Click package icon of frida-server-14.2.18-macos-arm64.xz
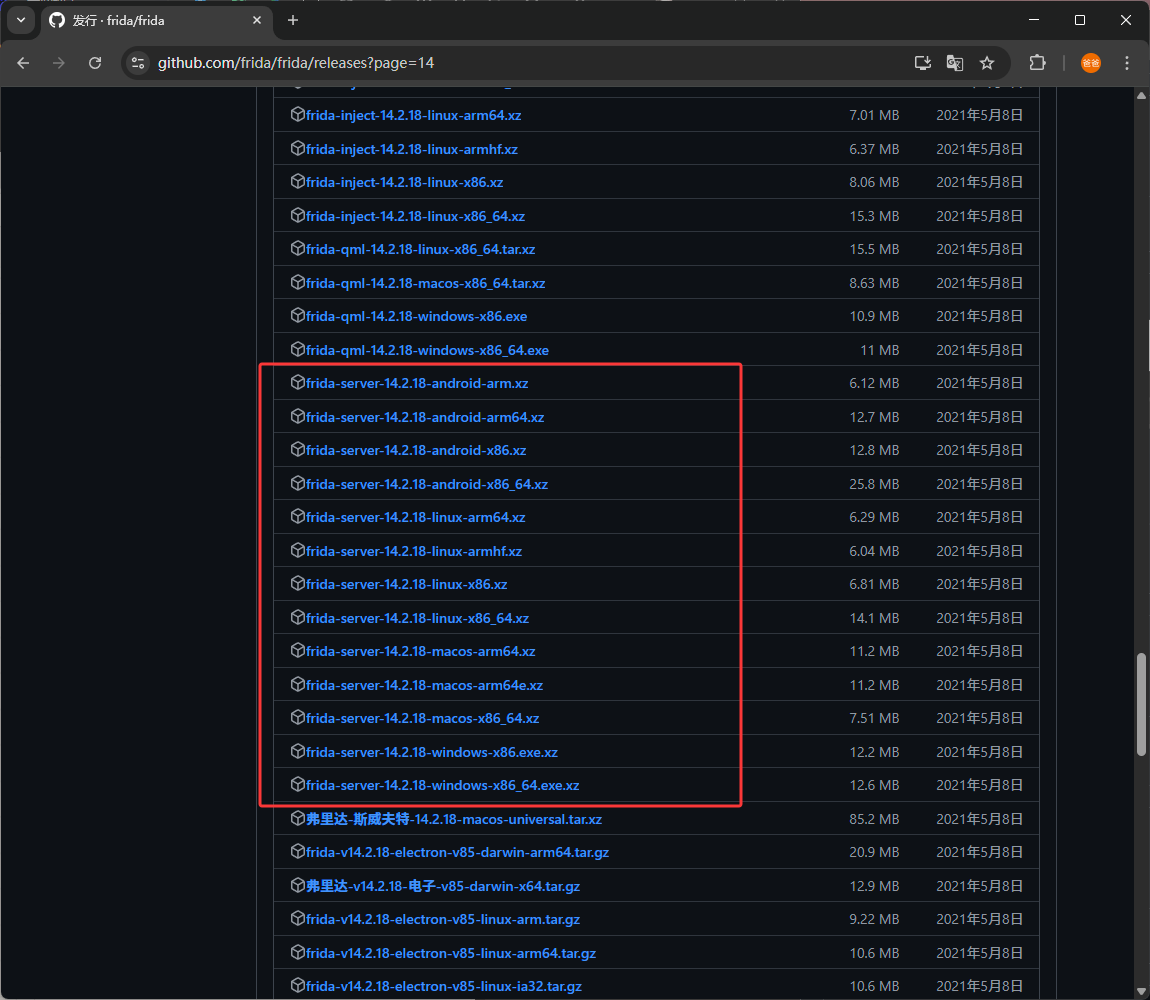 297,650
